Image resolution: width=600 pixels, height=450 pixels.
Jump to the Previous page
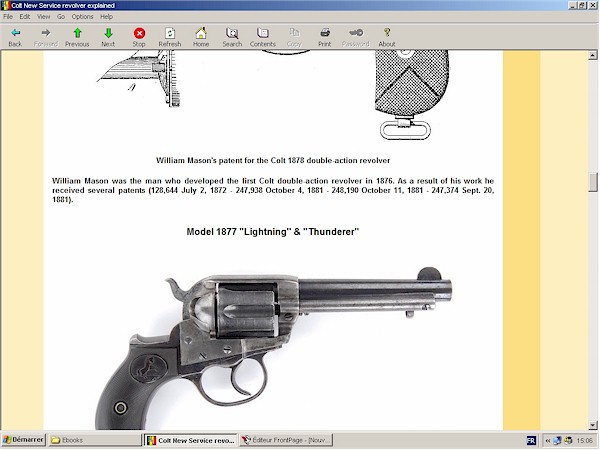coord(77,37)
